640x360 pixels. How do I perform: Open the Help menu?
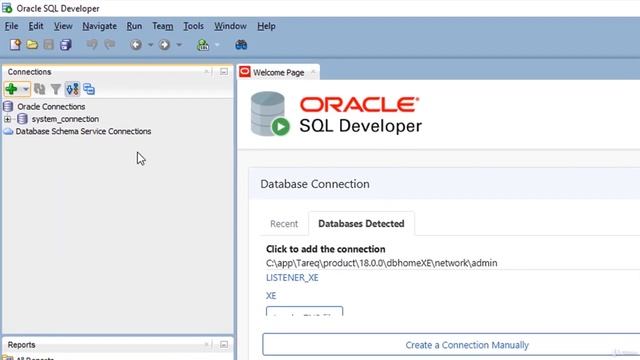pos(266,26)
